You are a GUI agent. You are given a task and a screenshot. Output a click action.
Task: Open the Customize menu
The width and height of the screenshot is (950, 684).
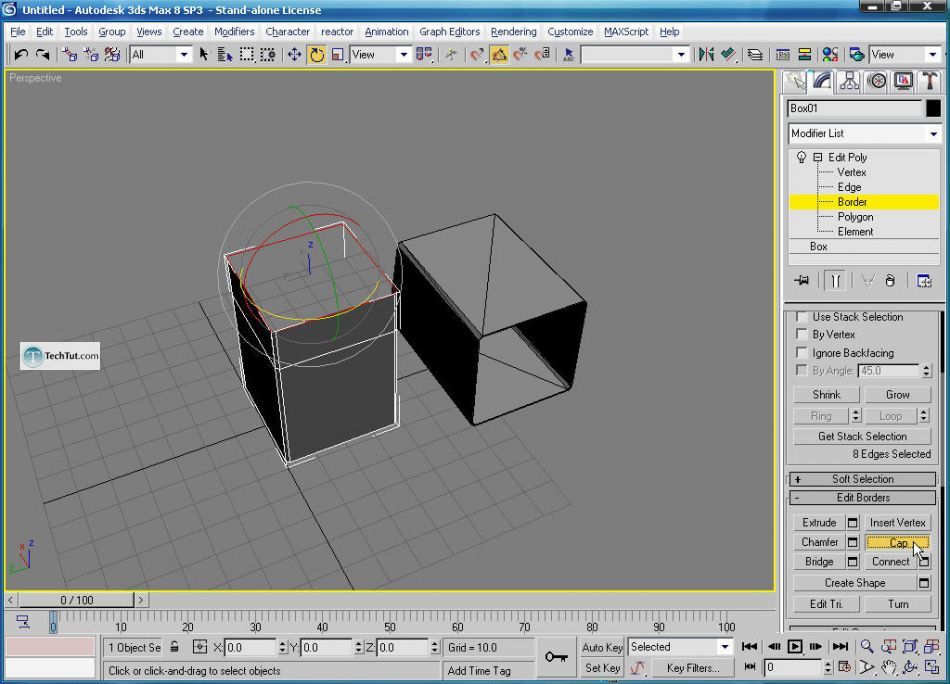pyautogui.click(x=570, y=32)
